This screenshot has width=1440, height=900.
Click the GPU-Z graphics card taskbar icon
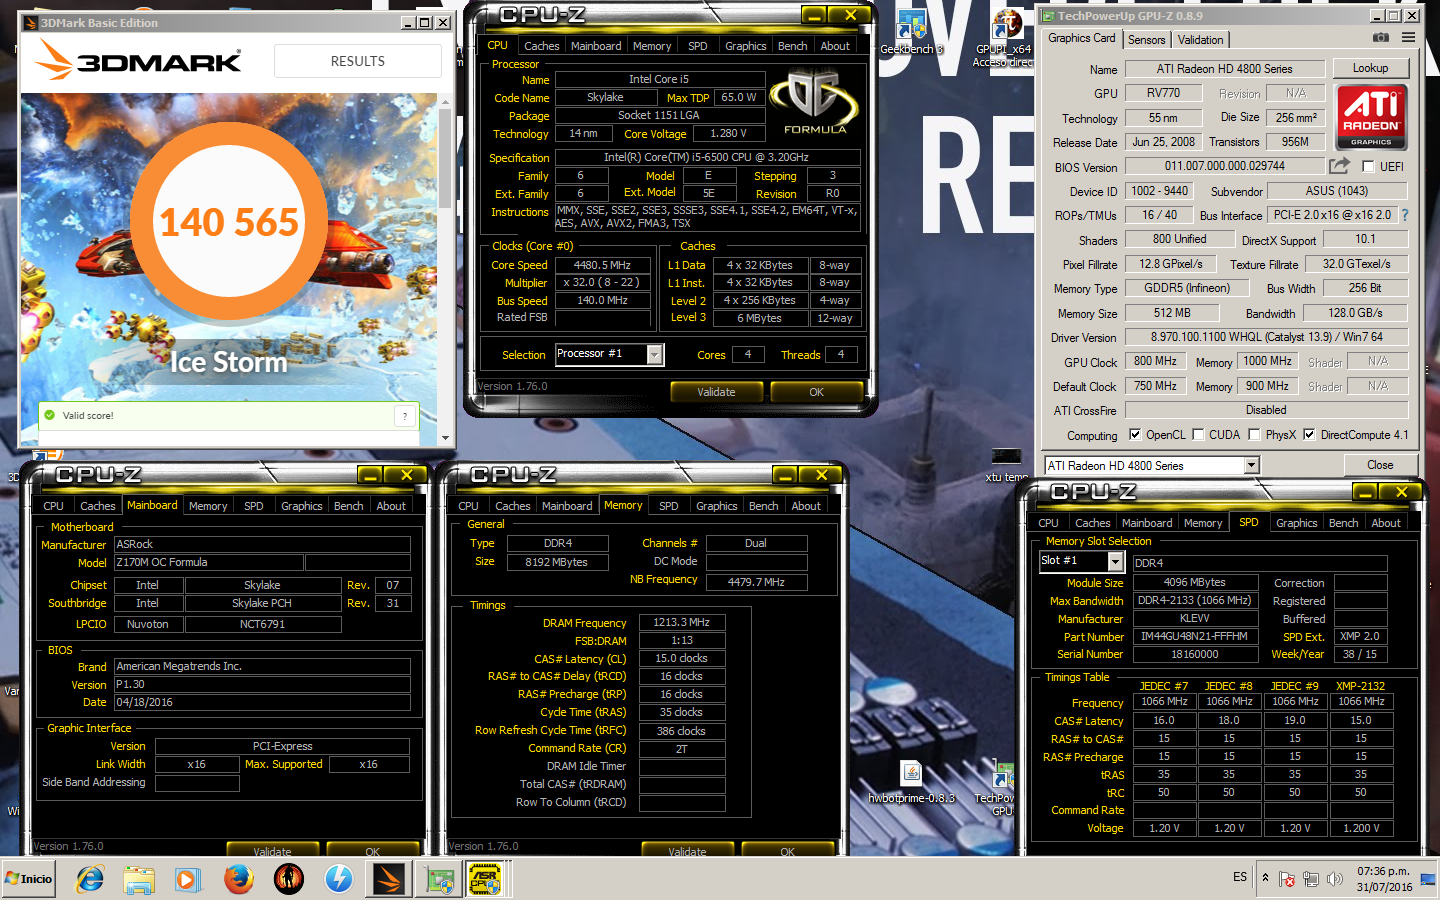point(440,880)
